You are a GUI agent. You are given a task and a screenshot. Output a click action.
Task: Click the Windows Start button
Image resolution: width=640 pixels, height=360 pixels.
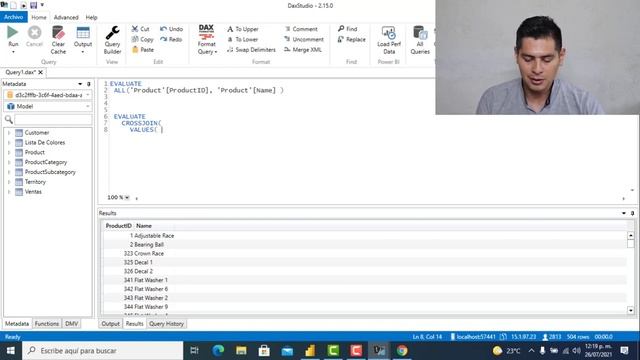11,351
